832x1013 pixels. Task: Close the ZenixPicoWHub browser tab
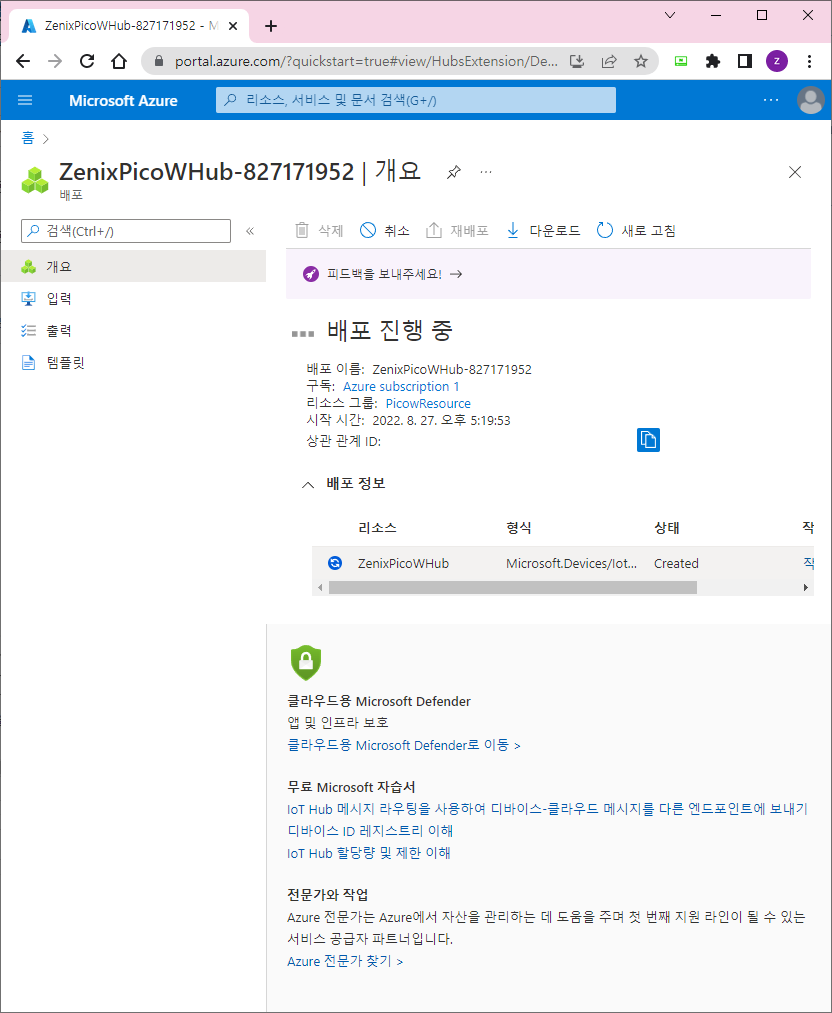233,26
